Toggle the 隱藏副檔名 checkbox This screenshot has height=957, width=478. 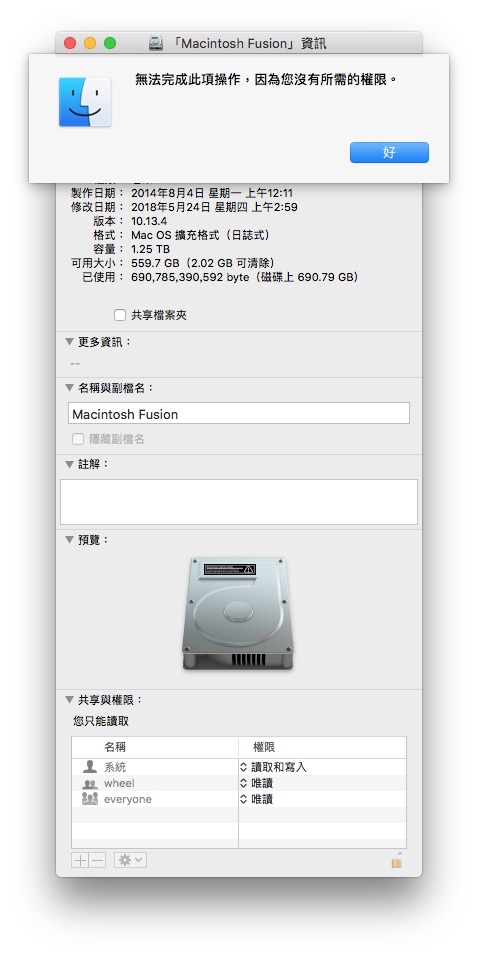point(78,439)
